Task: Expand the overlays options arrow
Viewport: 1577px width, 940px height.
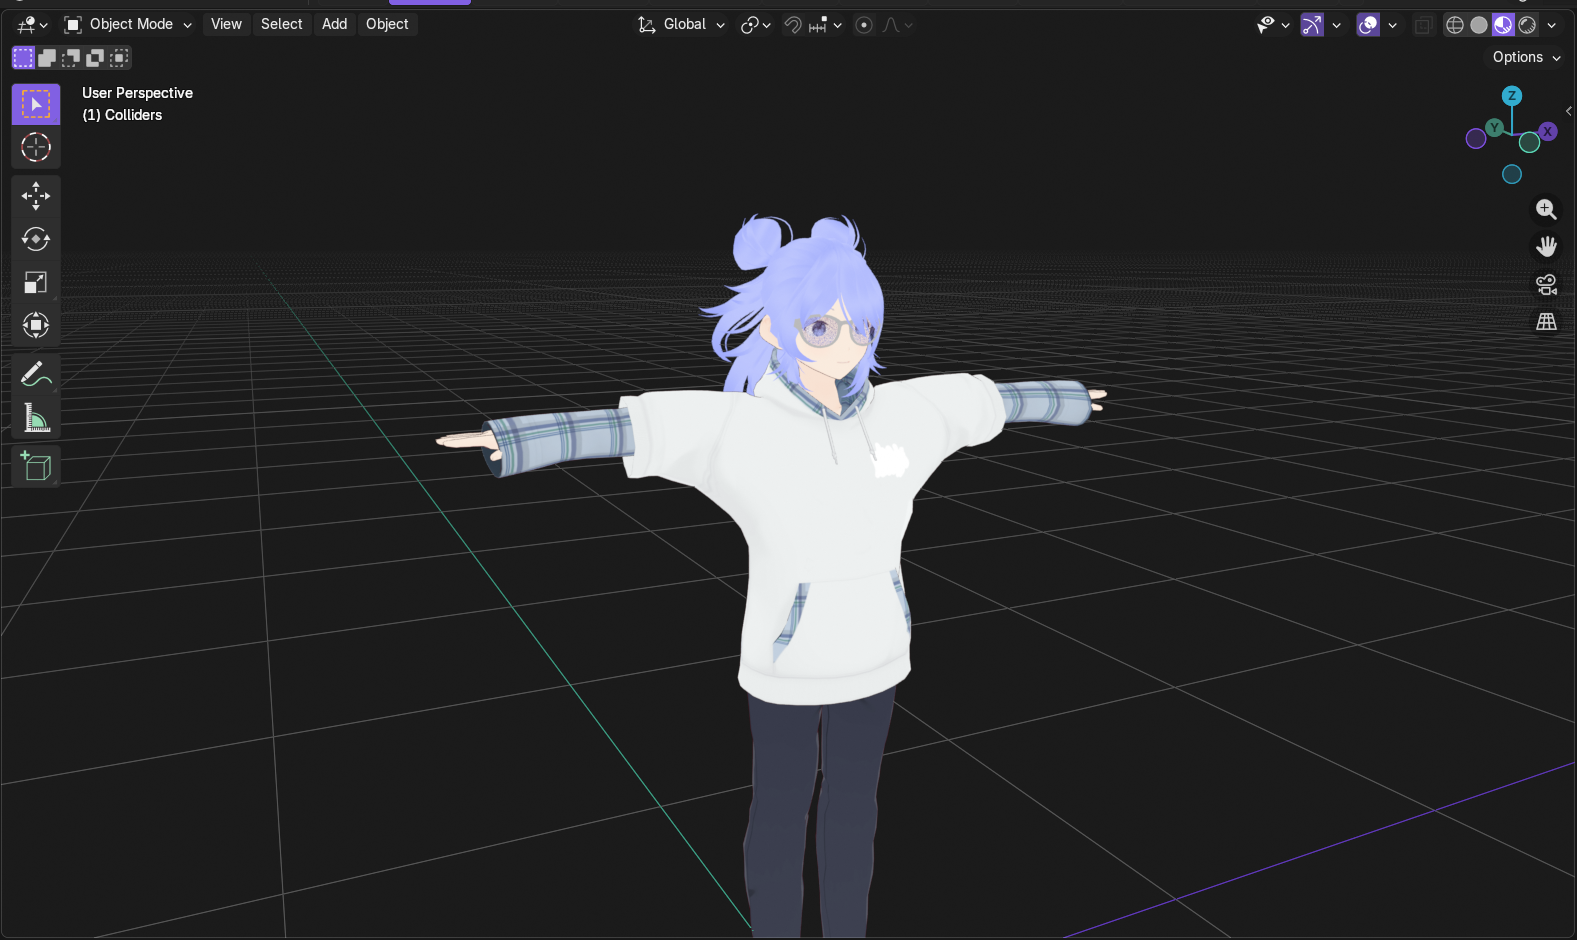Action: click(1392, 25)
